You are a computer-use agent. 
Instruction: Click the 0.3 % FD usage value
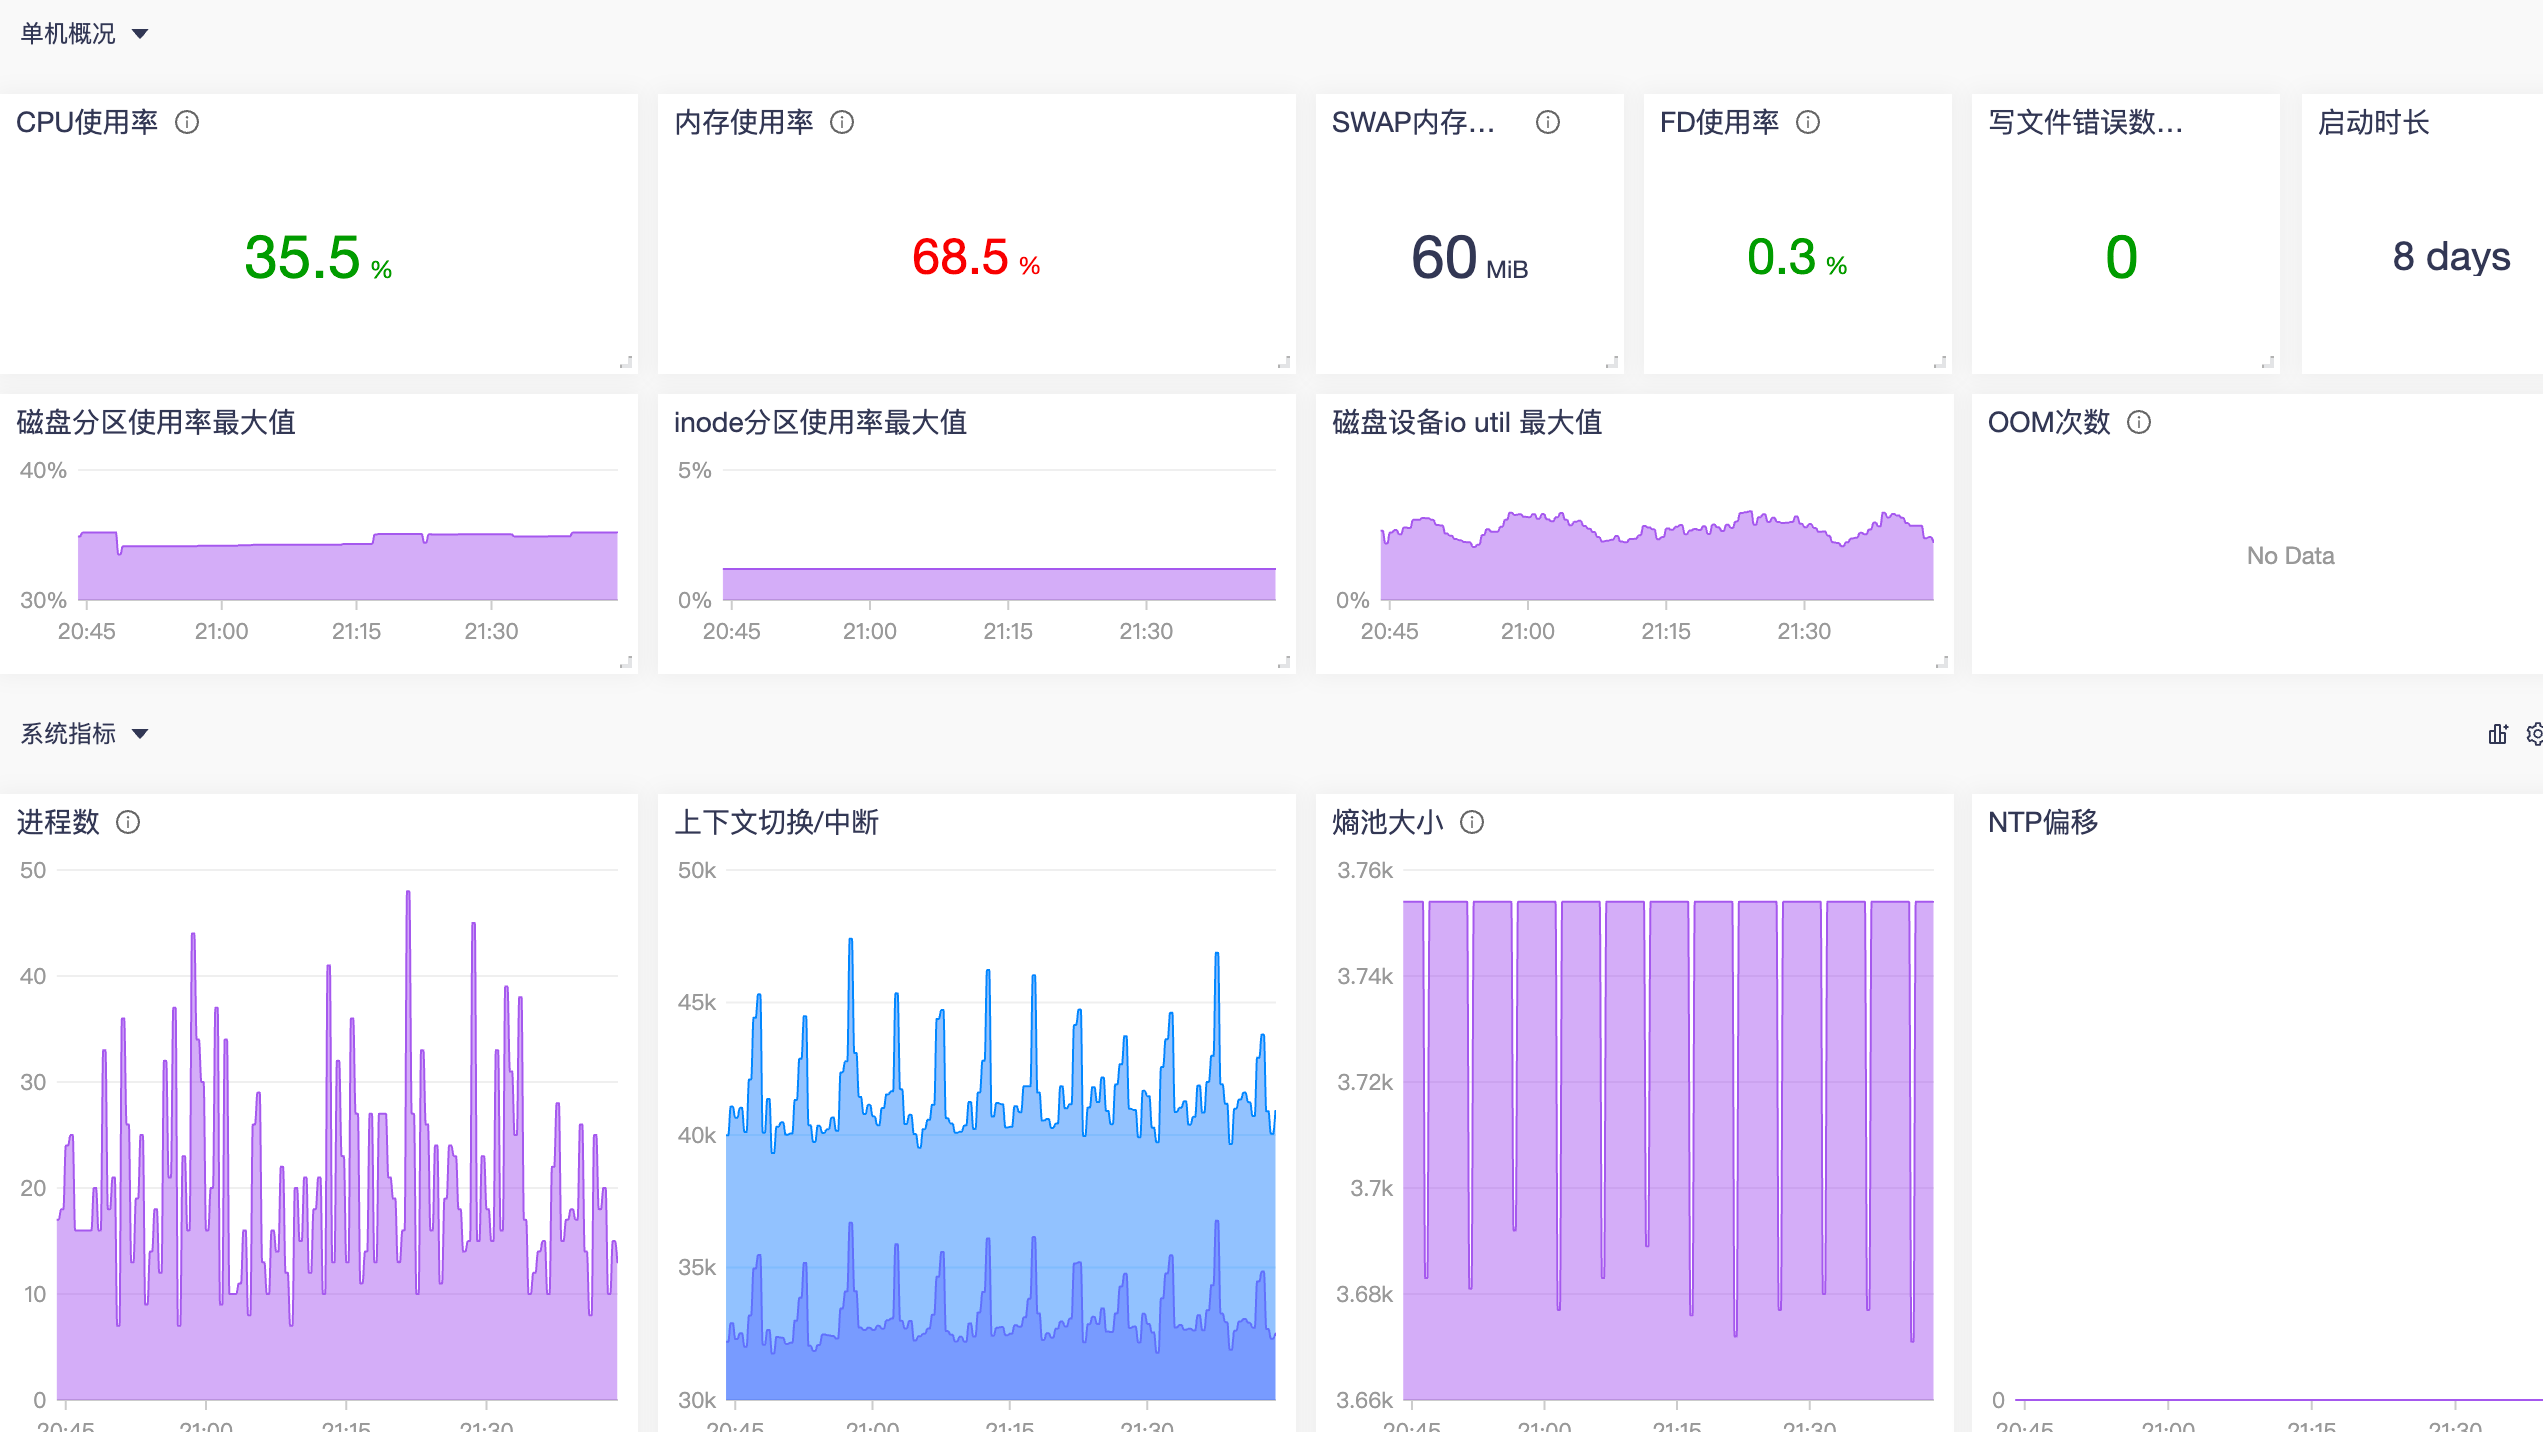point(1797,257)
